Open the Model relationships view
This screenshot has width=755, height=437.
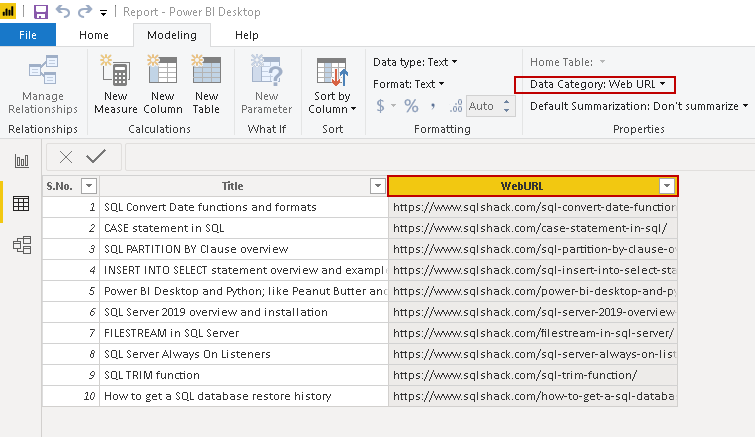pyautogui.click(x=21, y=245)
